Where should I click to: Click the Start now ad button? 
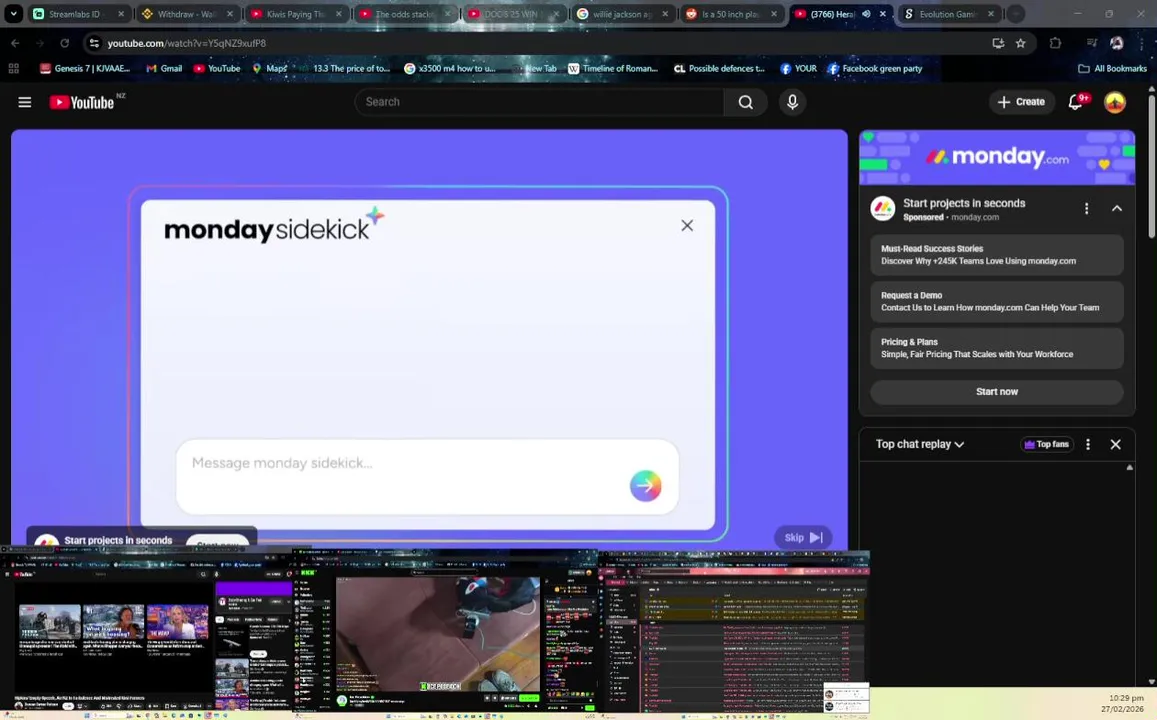pos(997,392)
